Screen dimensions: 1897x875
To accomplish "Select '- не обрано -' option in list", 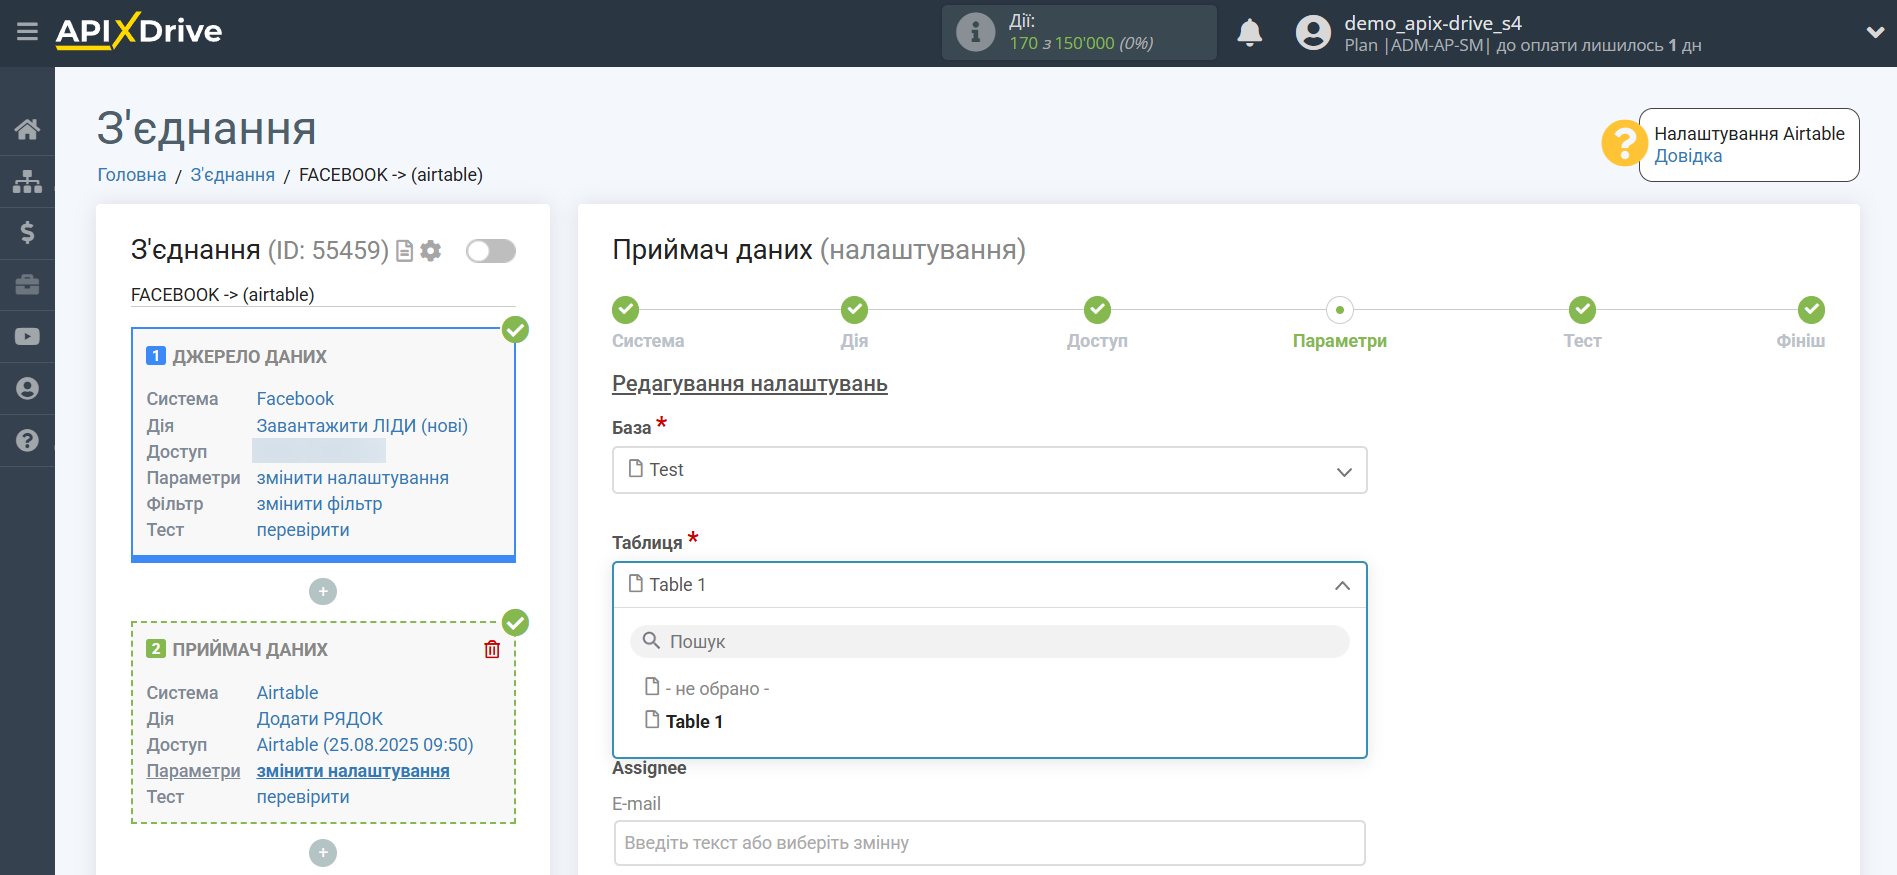I will [717, 689].
